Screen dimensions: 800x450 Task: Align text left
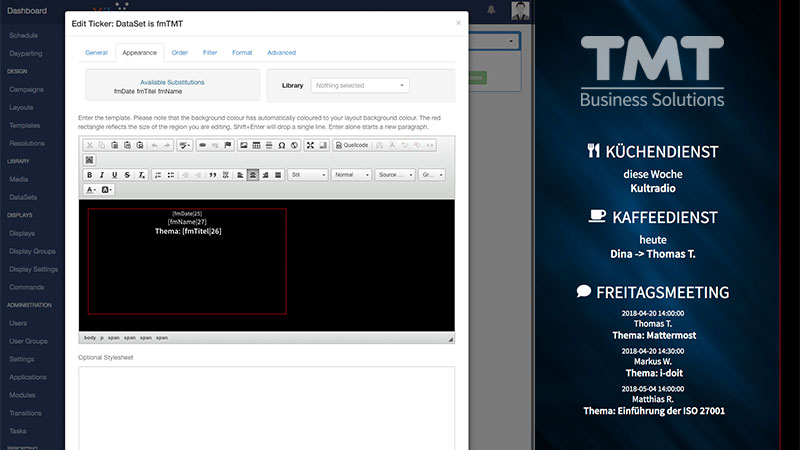click(x=240, y=175)
